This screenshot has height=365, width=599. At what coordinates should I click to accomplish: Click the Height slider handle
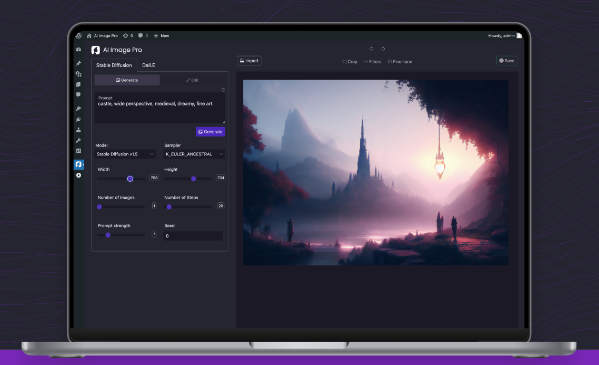pos(194,178)
